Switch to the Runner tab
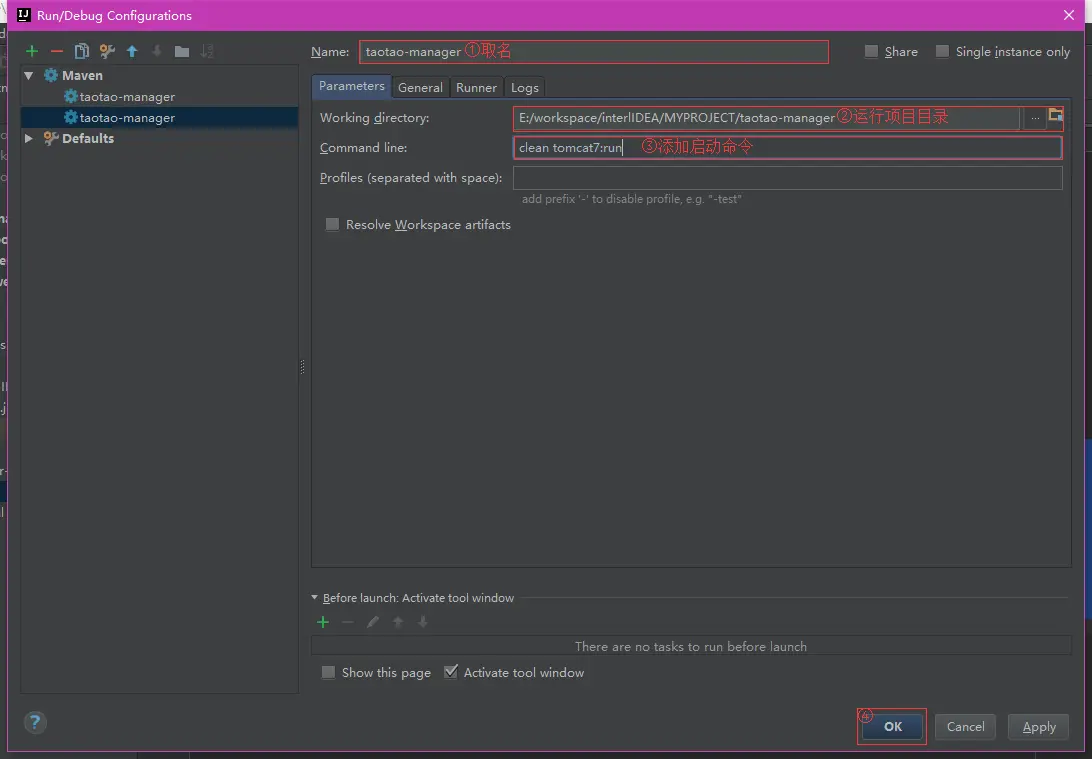Image resolution: width=1092 pixels, height=759 pixels. coord(476,87)
